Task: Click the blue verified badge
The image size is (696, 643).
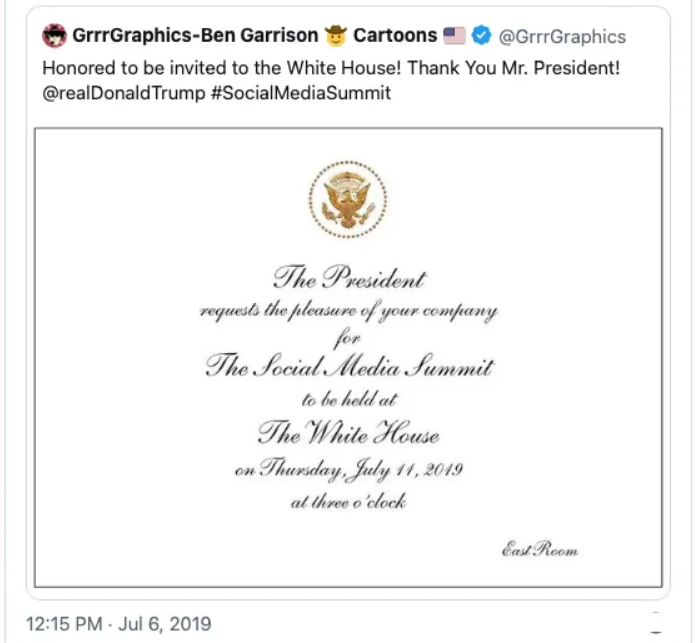Action: (481, 36)
